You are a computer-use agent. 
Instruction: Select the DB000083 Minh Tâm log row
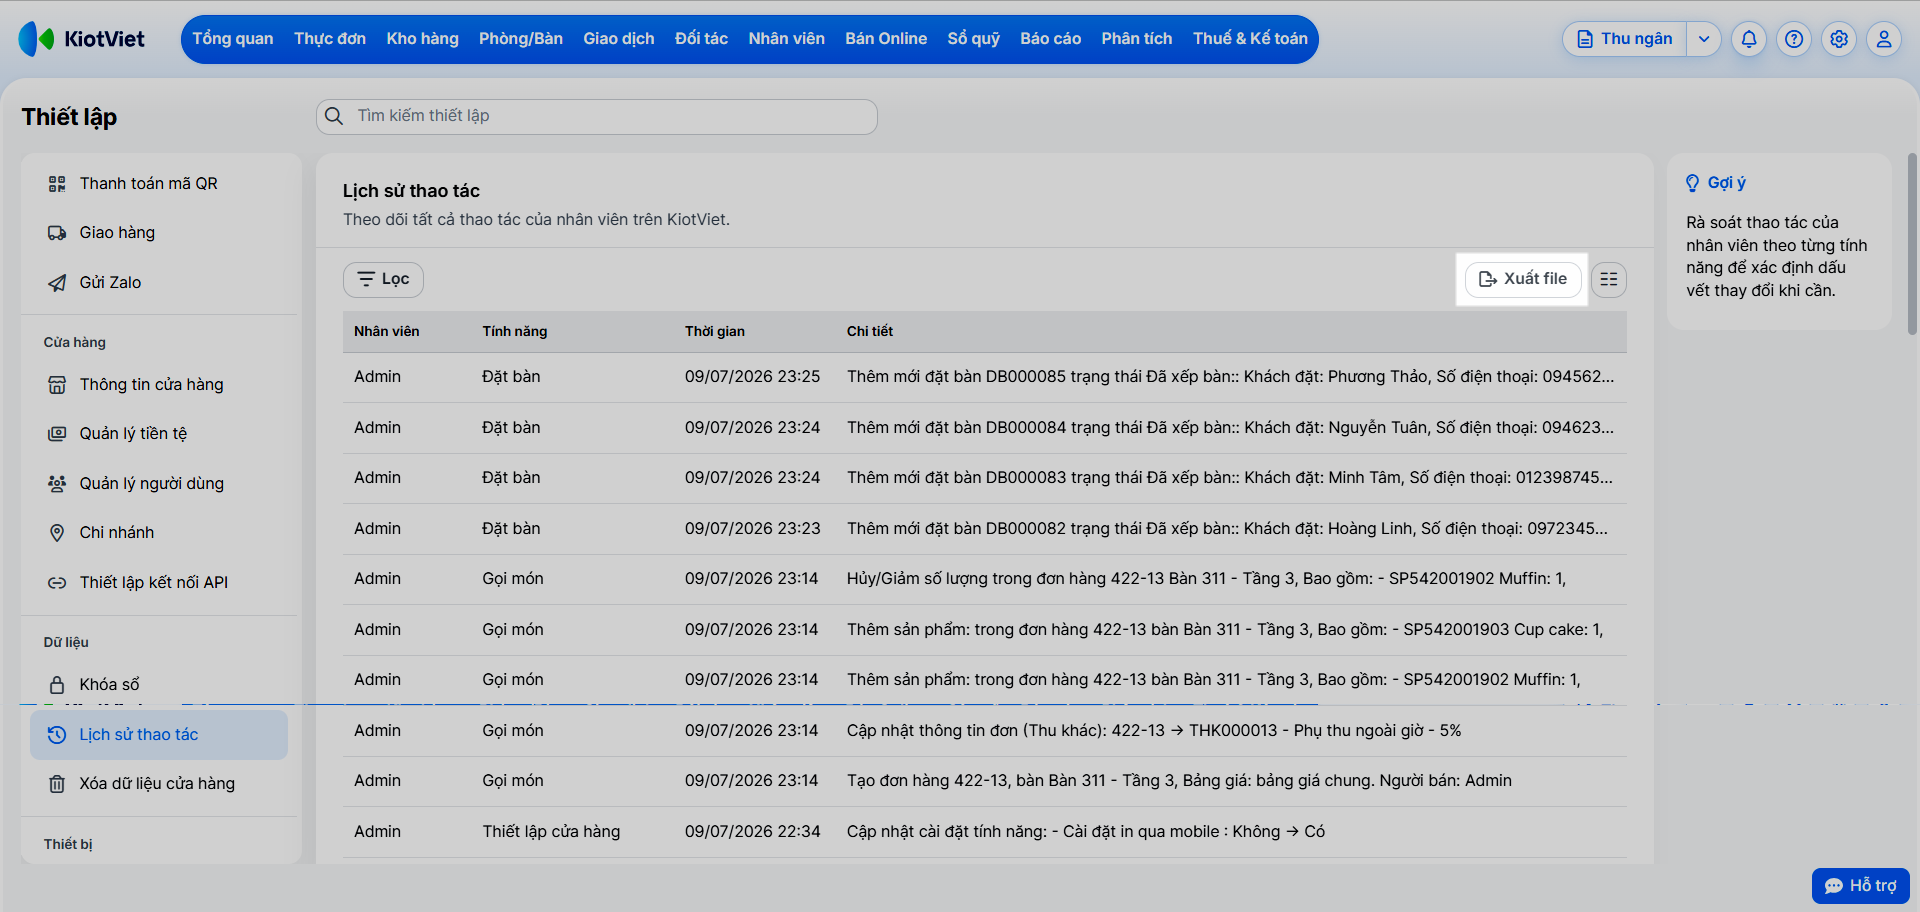click(985, 478)
